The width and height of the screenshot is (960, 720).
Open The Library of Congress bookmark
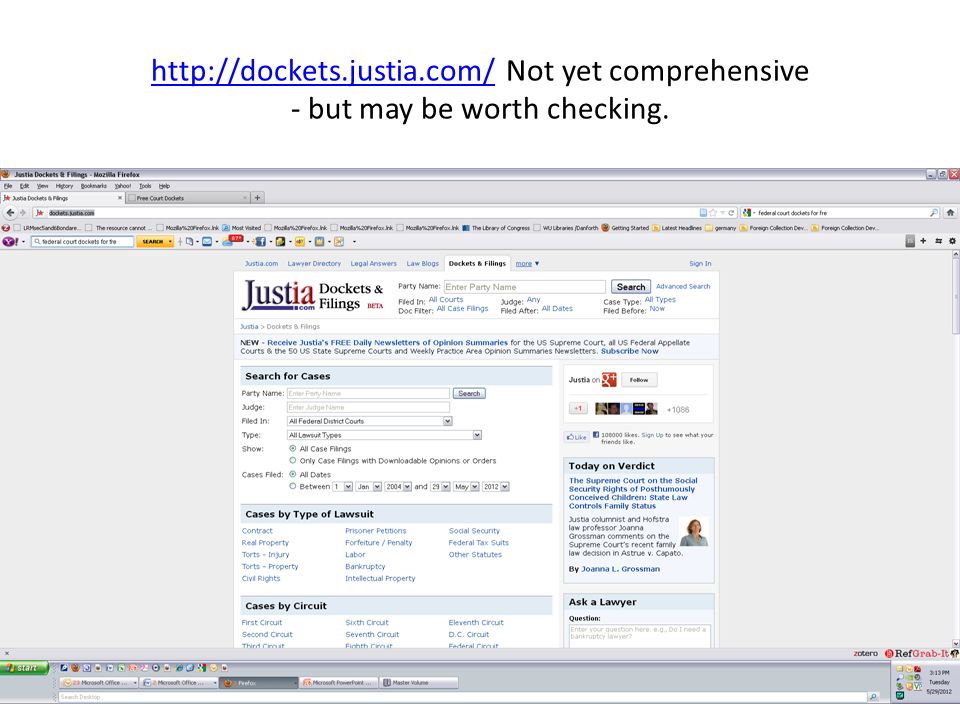(x=496, y=228)
